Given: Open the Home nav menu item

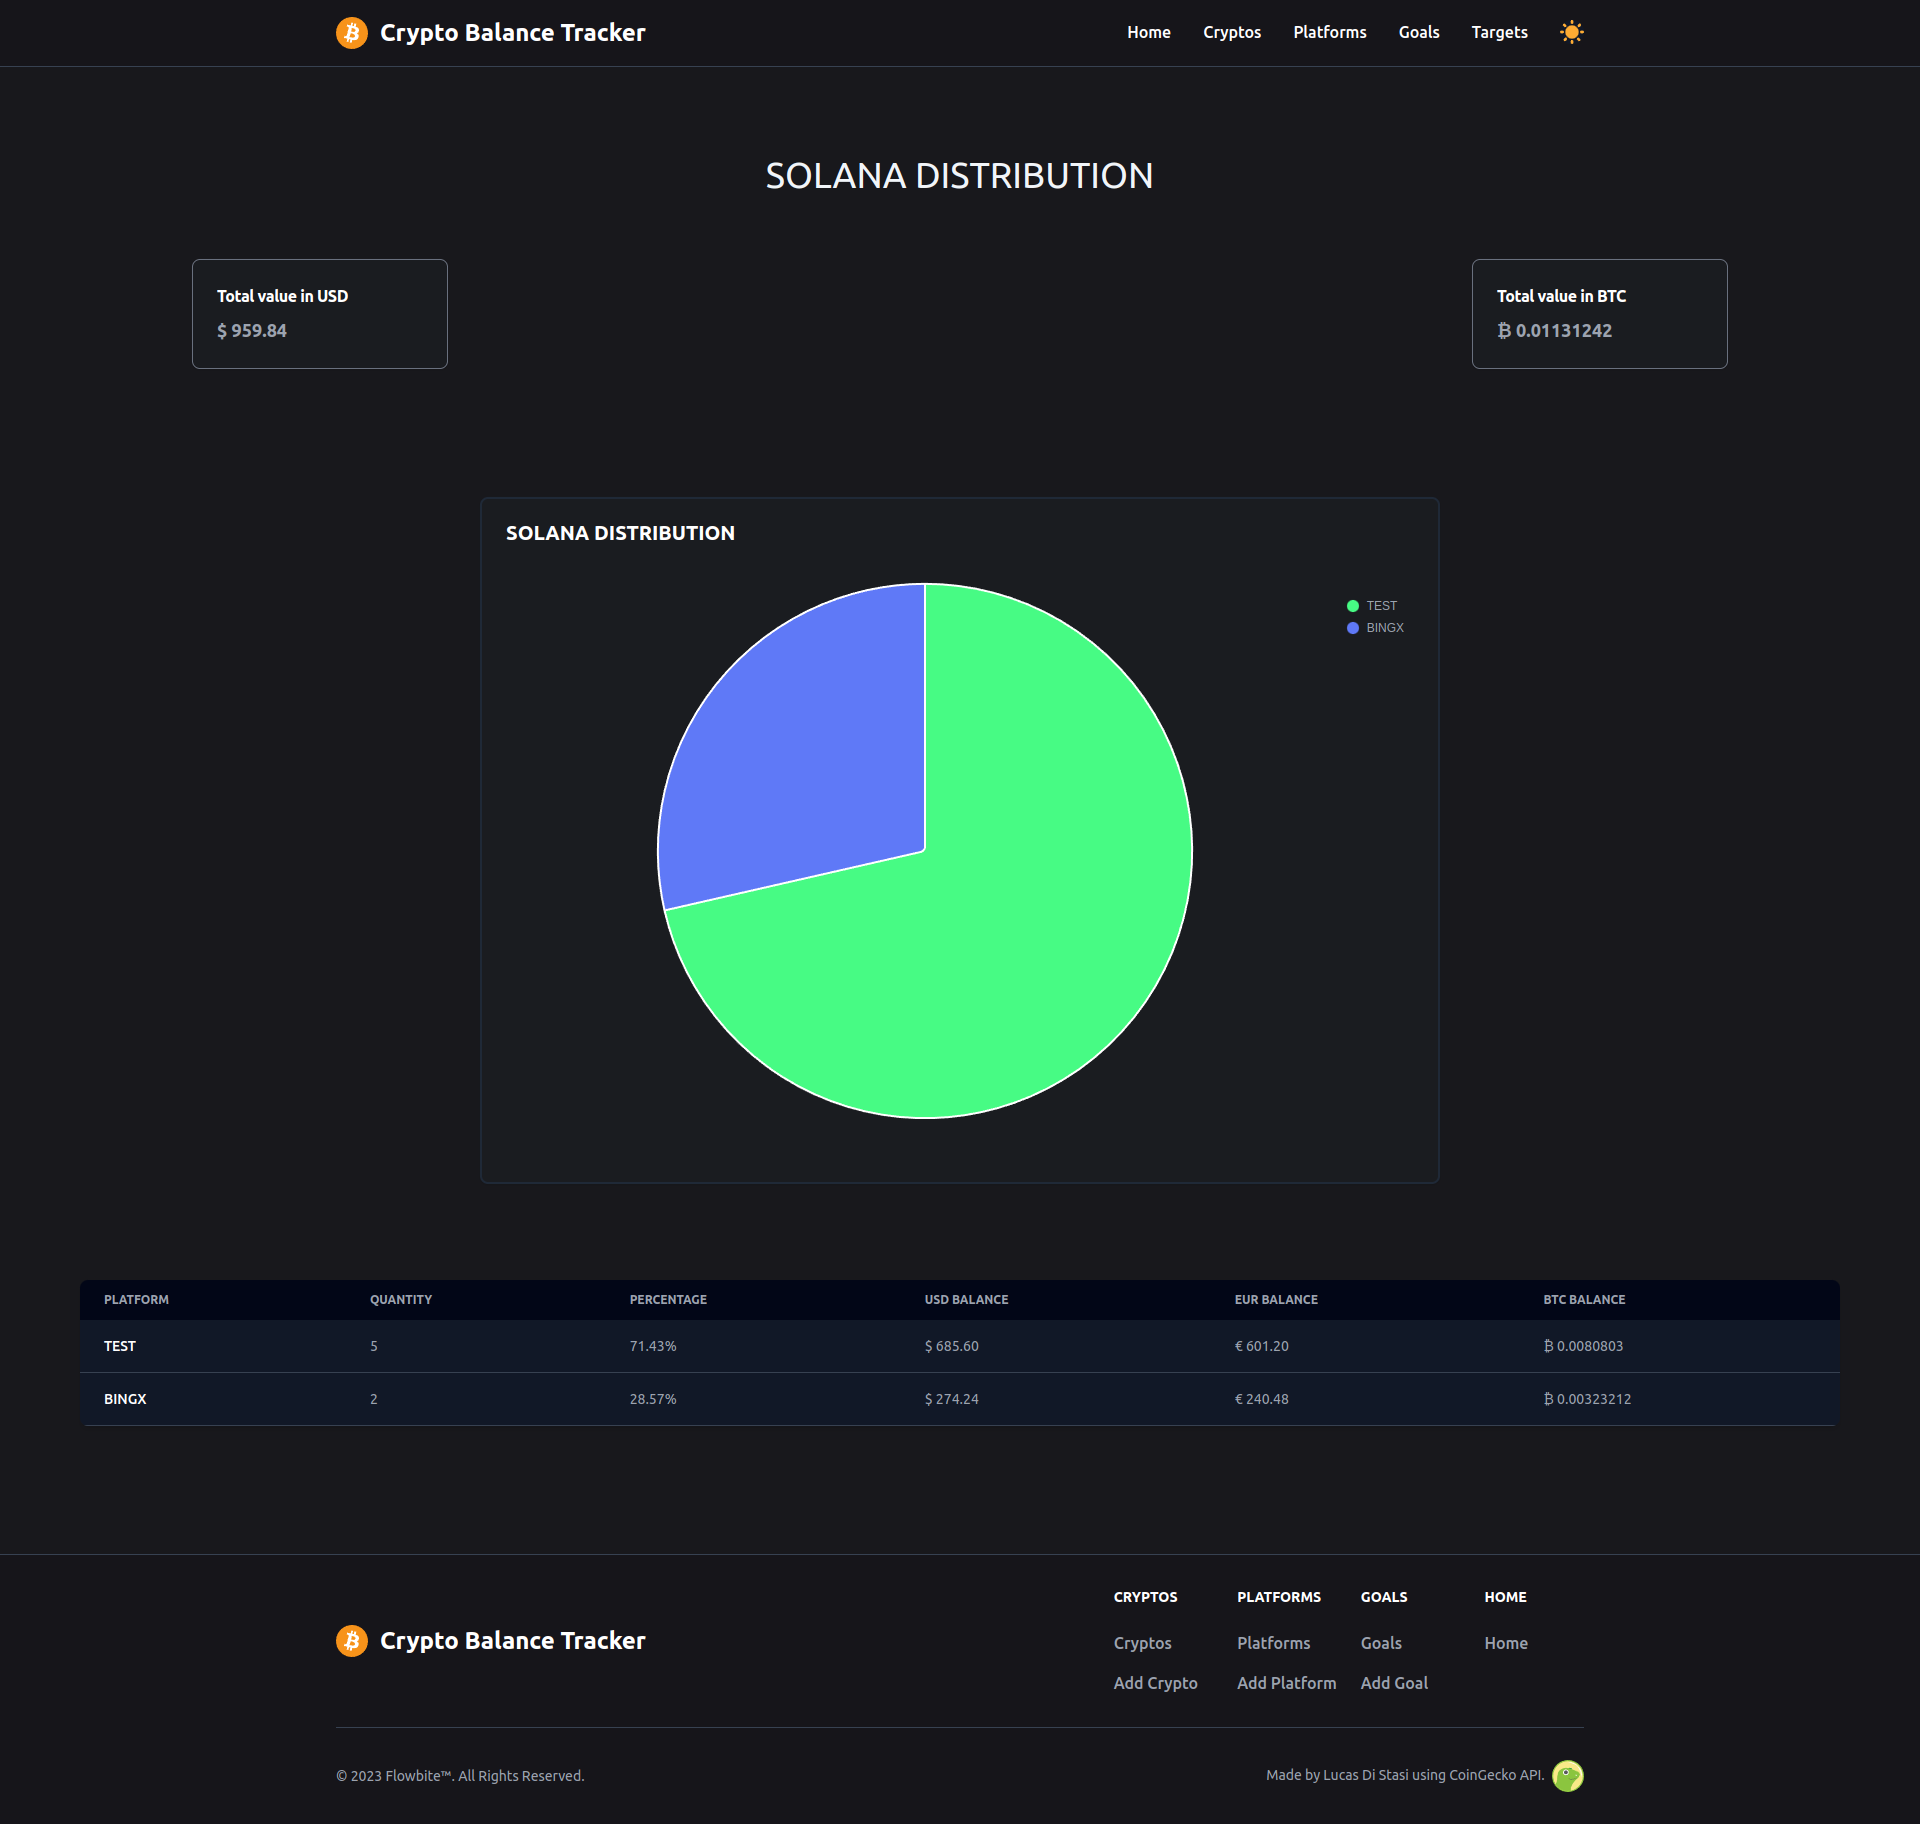Looking at the screenshot, I should (x=1149, y=32).
